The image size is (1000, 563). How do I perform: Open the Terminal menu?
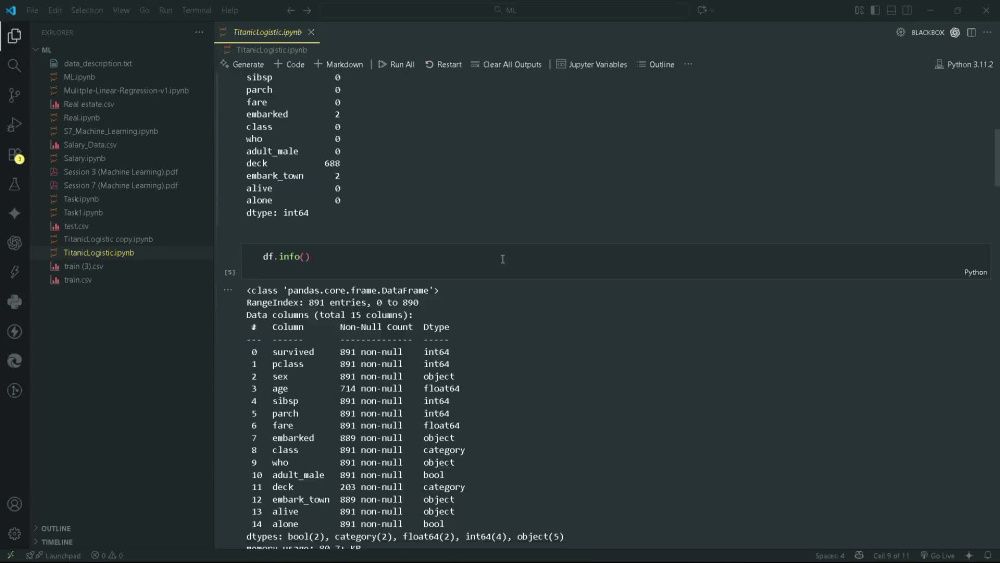[196, 10]
